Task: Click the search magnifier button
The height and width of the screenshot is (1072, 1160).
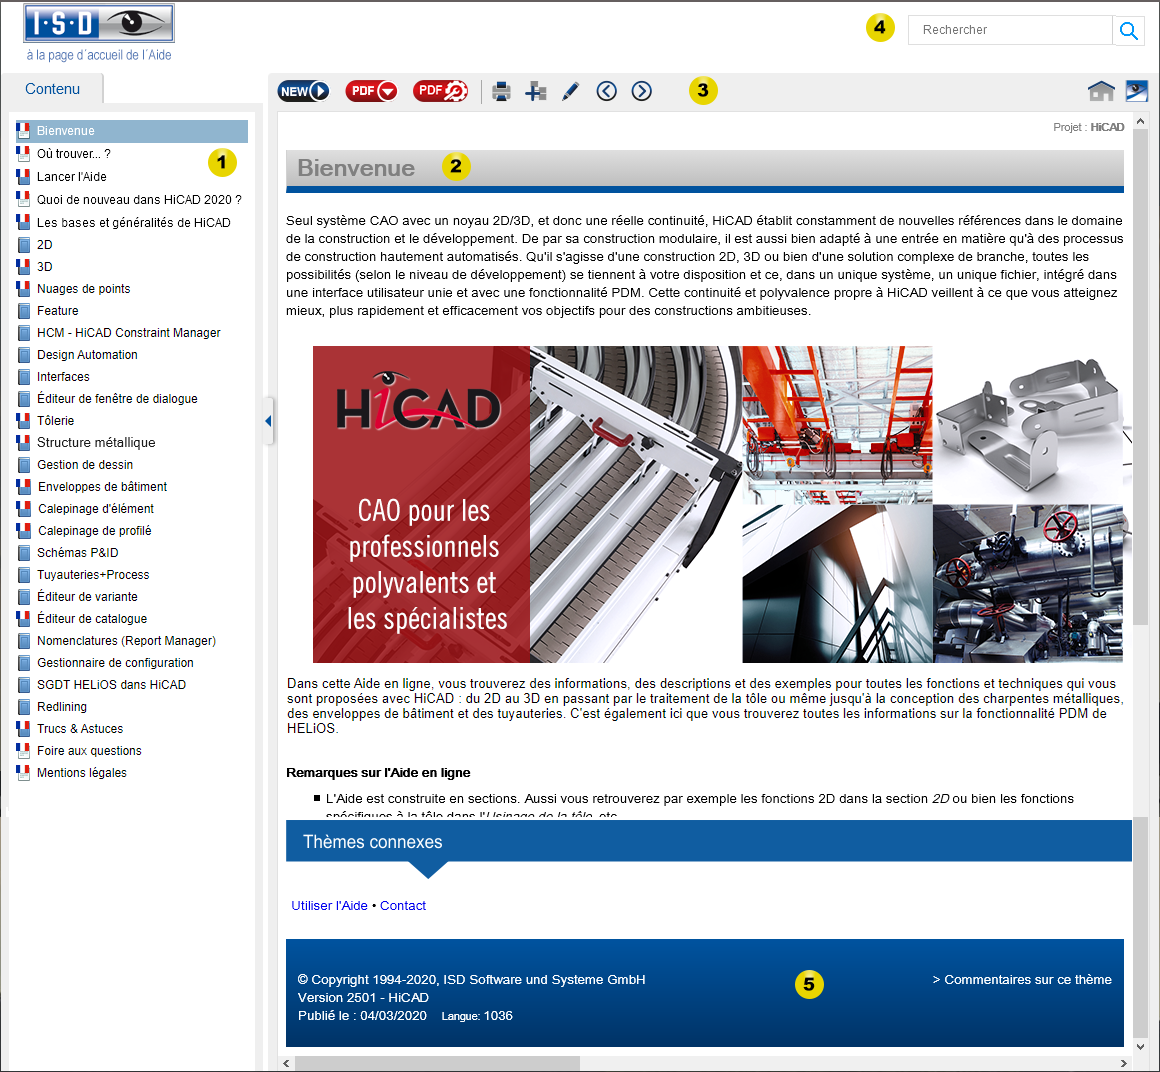Action: coord(1128,30)
